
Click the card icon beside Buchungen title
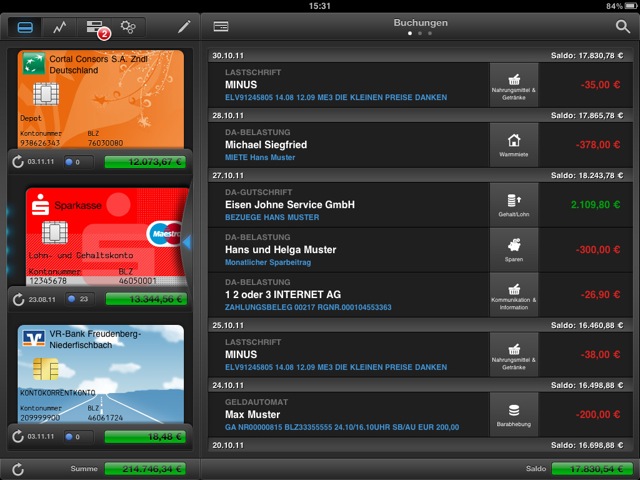[221, 27]
